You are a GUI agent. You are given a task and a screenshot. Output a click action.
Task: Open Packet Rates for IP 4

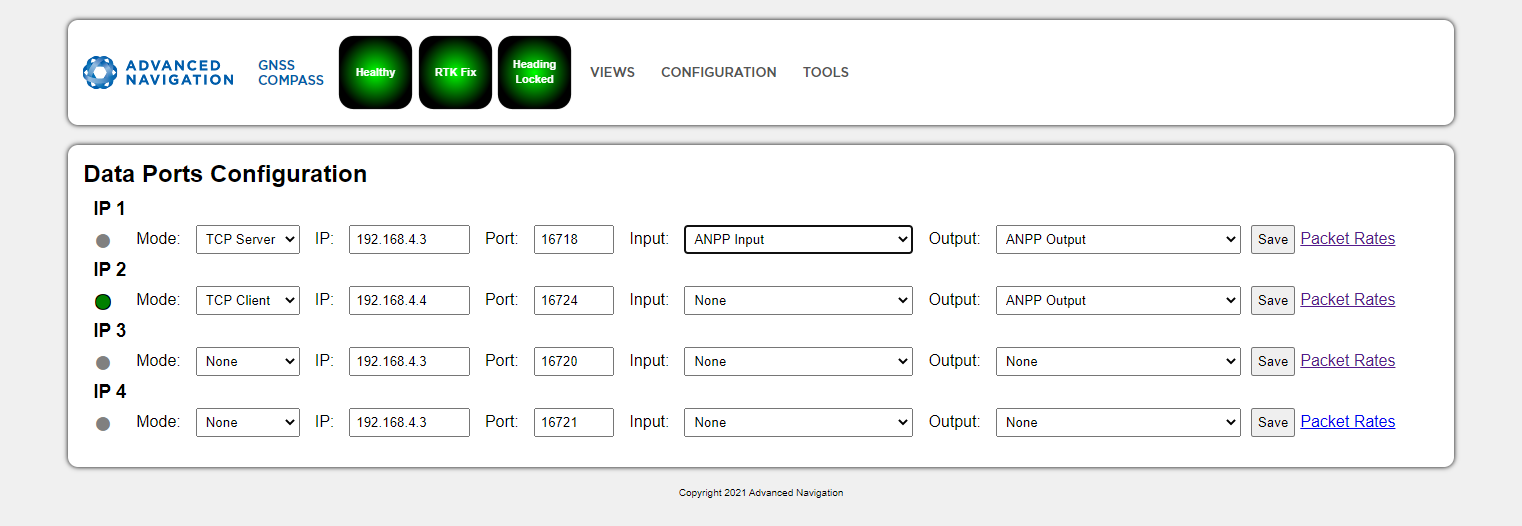1348,421
